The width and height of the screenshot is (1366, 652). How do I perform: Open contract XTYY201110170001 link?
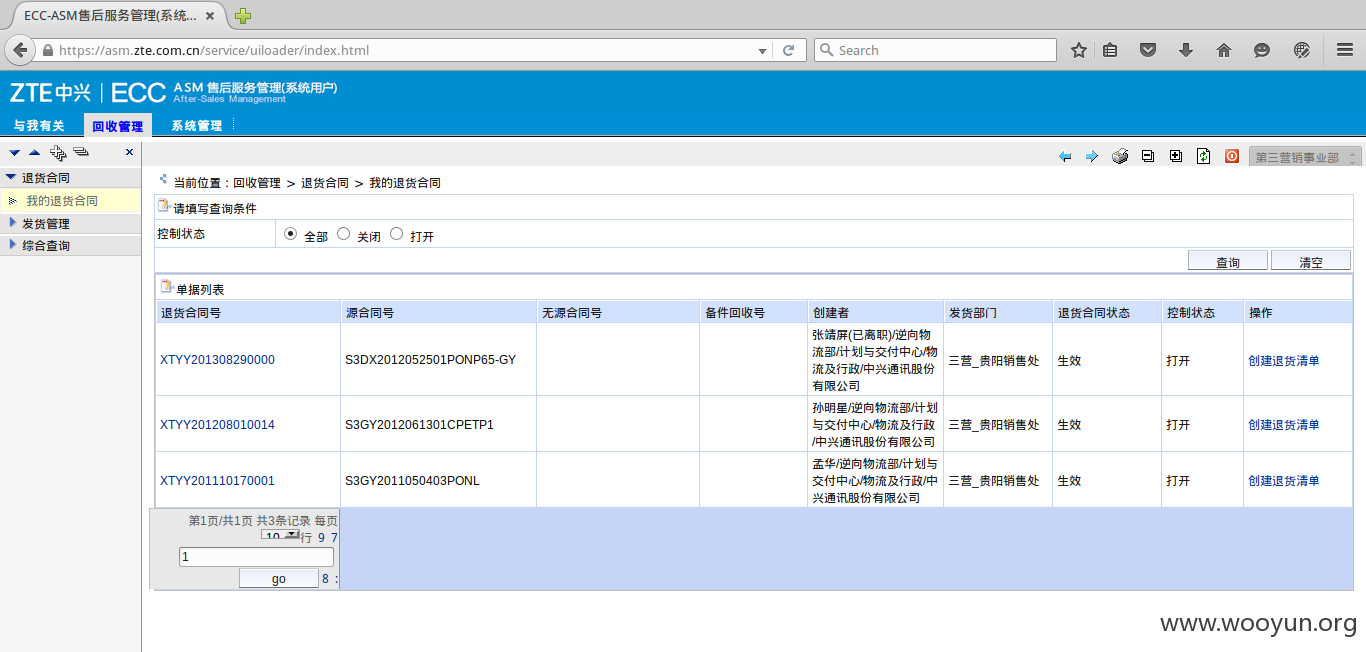[x=217, y=480]
